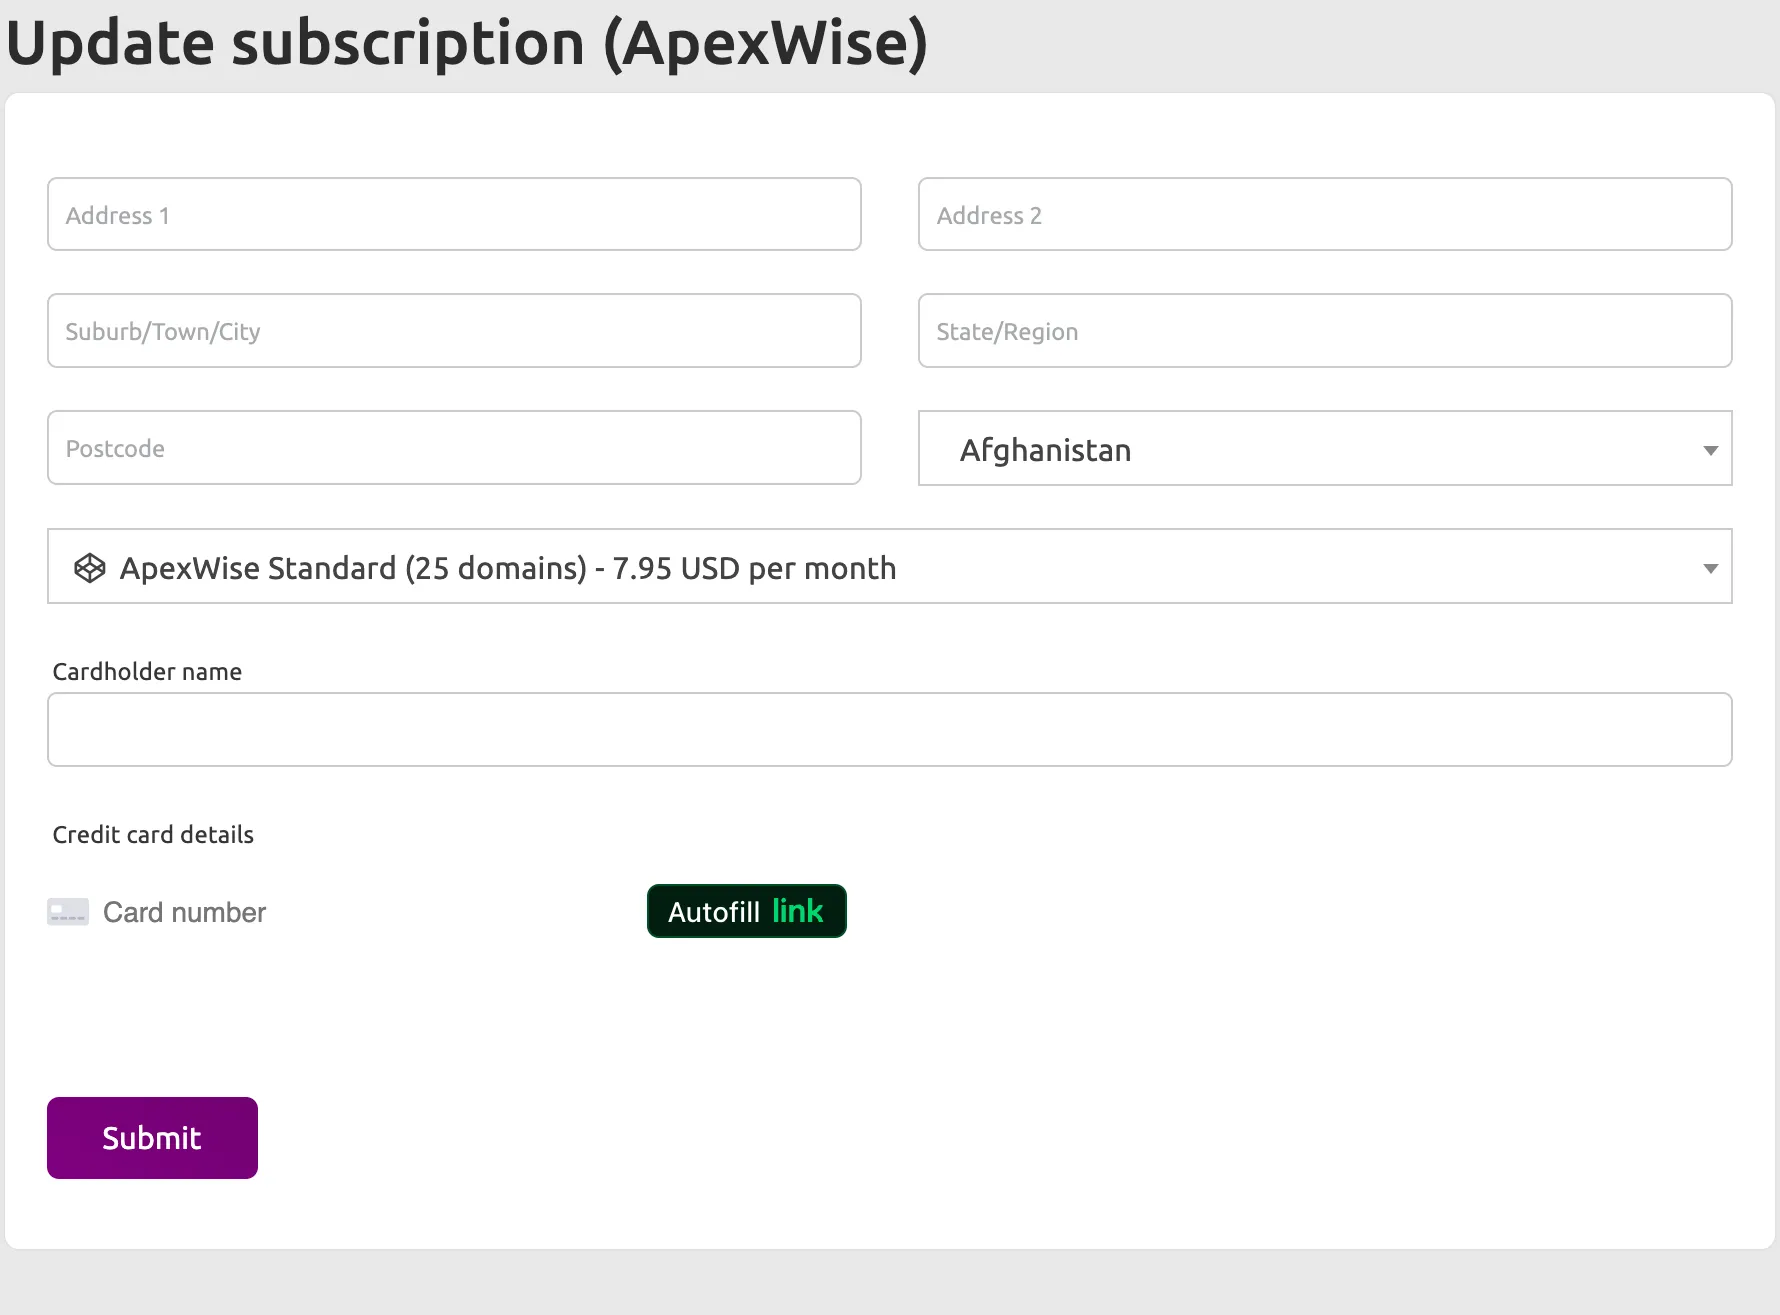
Task: Click the Autofill link button
Action: click(746, 911)
